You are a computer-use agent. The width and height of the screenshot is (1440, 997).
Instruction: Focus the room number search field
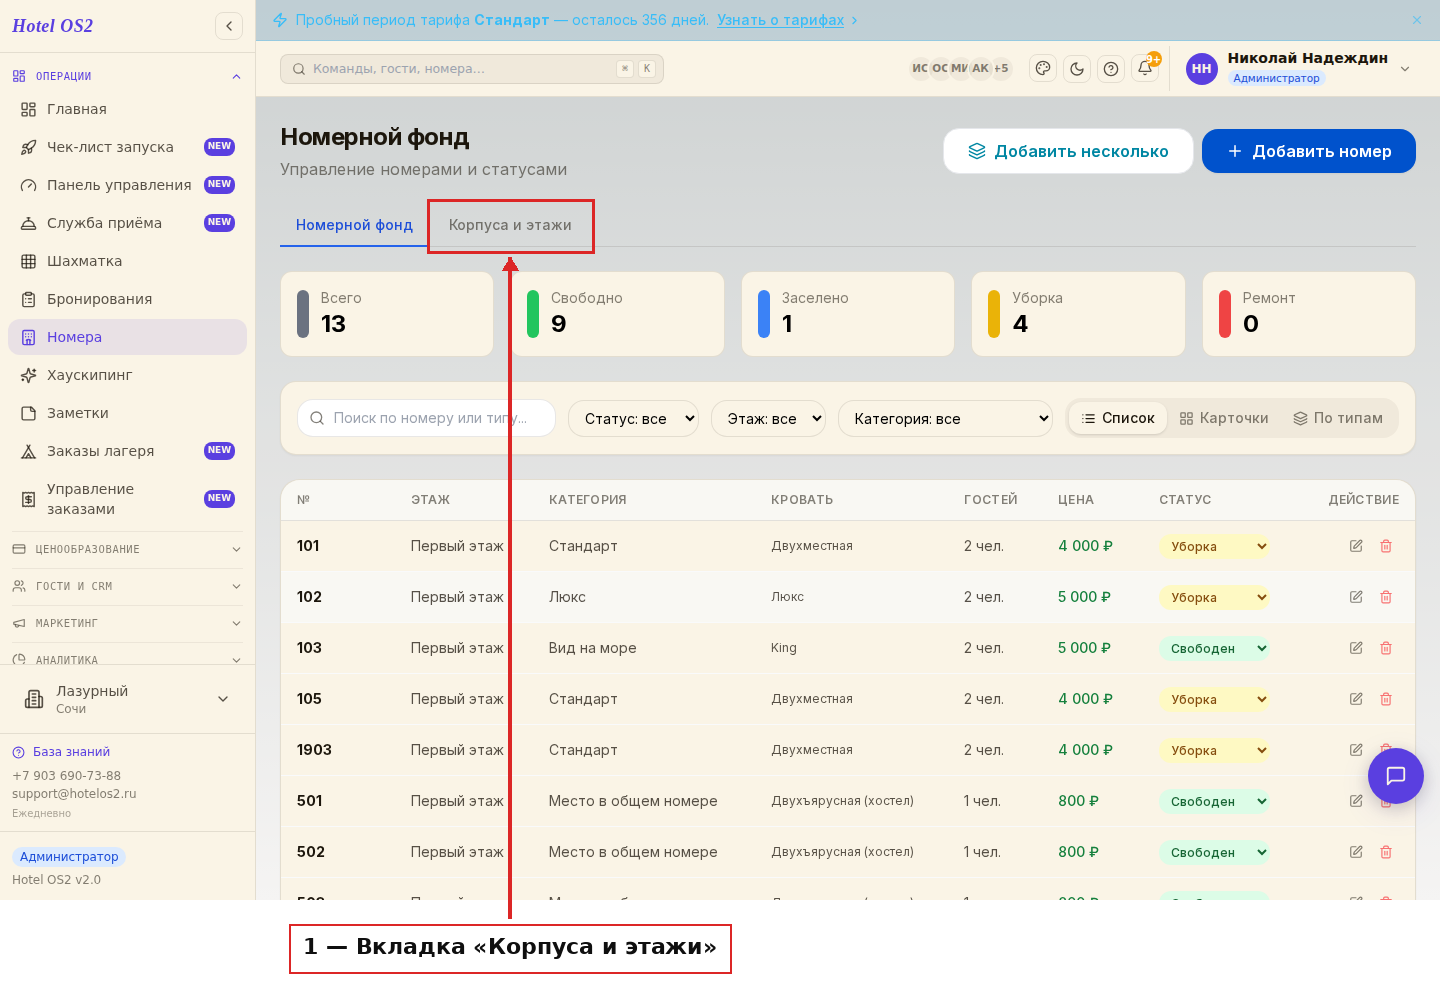426,418
